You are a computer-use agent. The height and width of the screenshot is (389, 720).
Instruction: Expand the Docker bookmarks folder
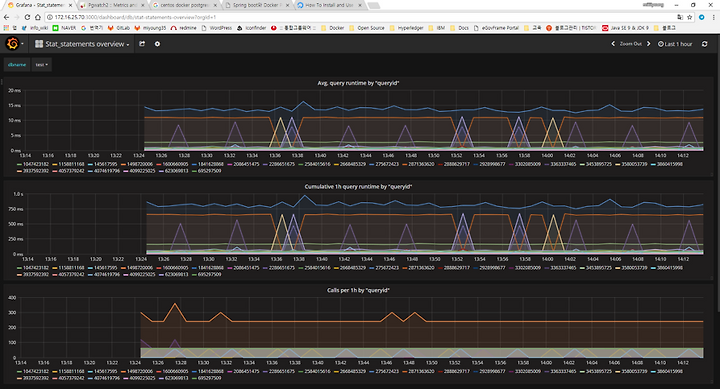[x=332, y=28]
